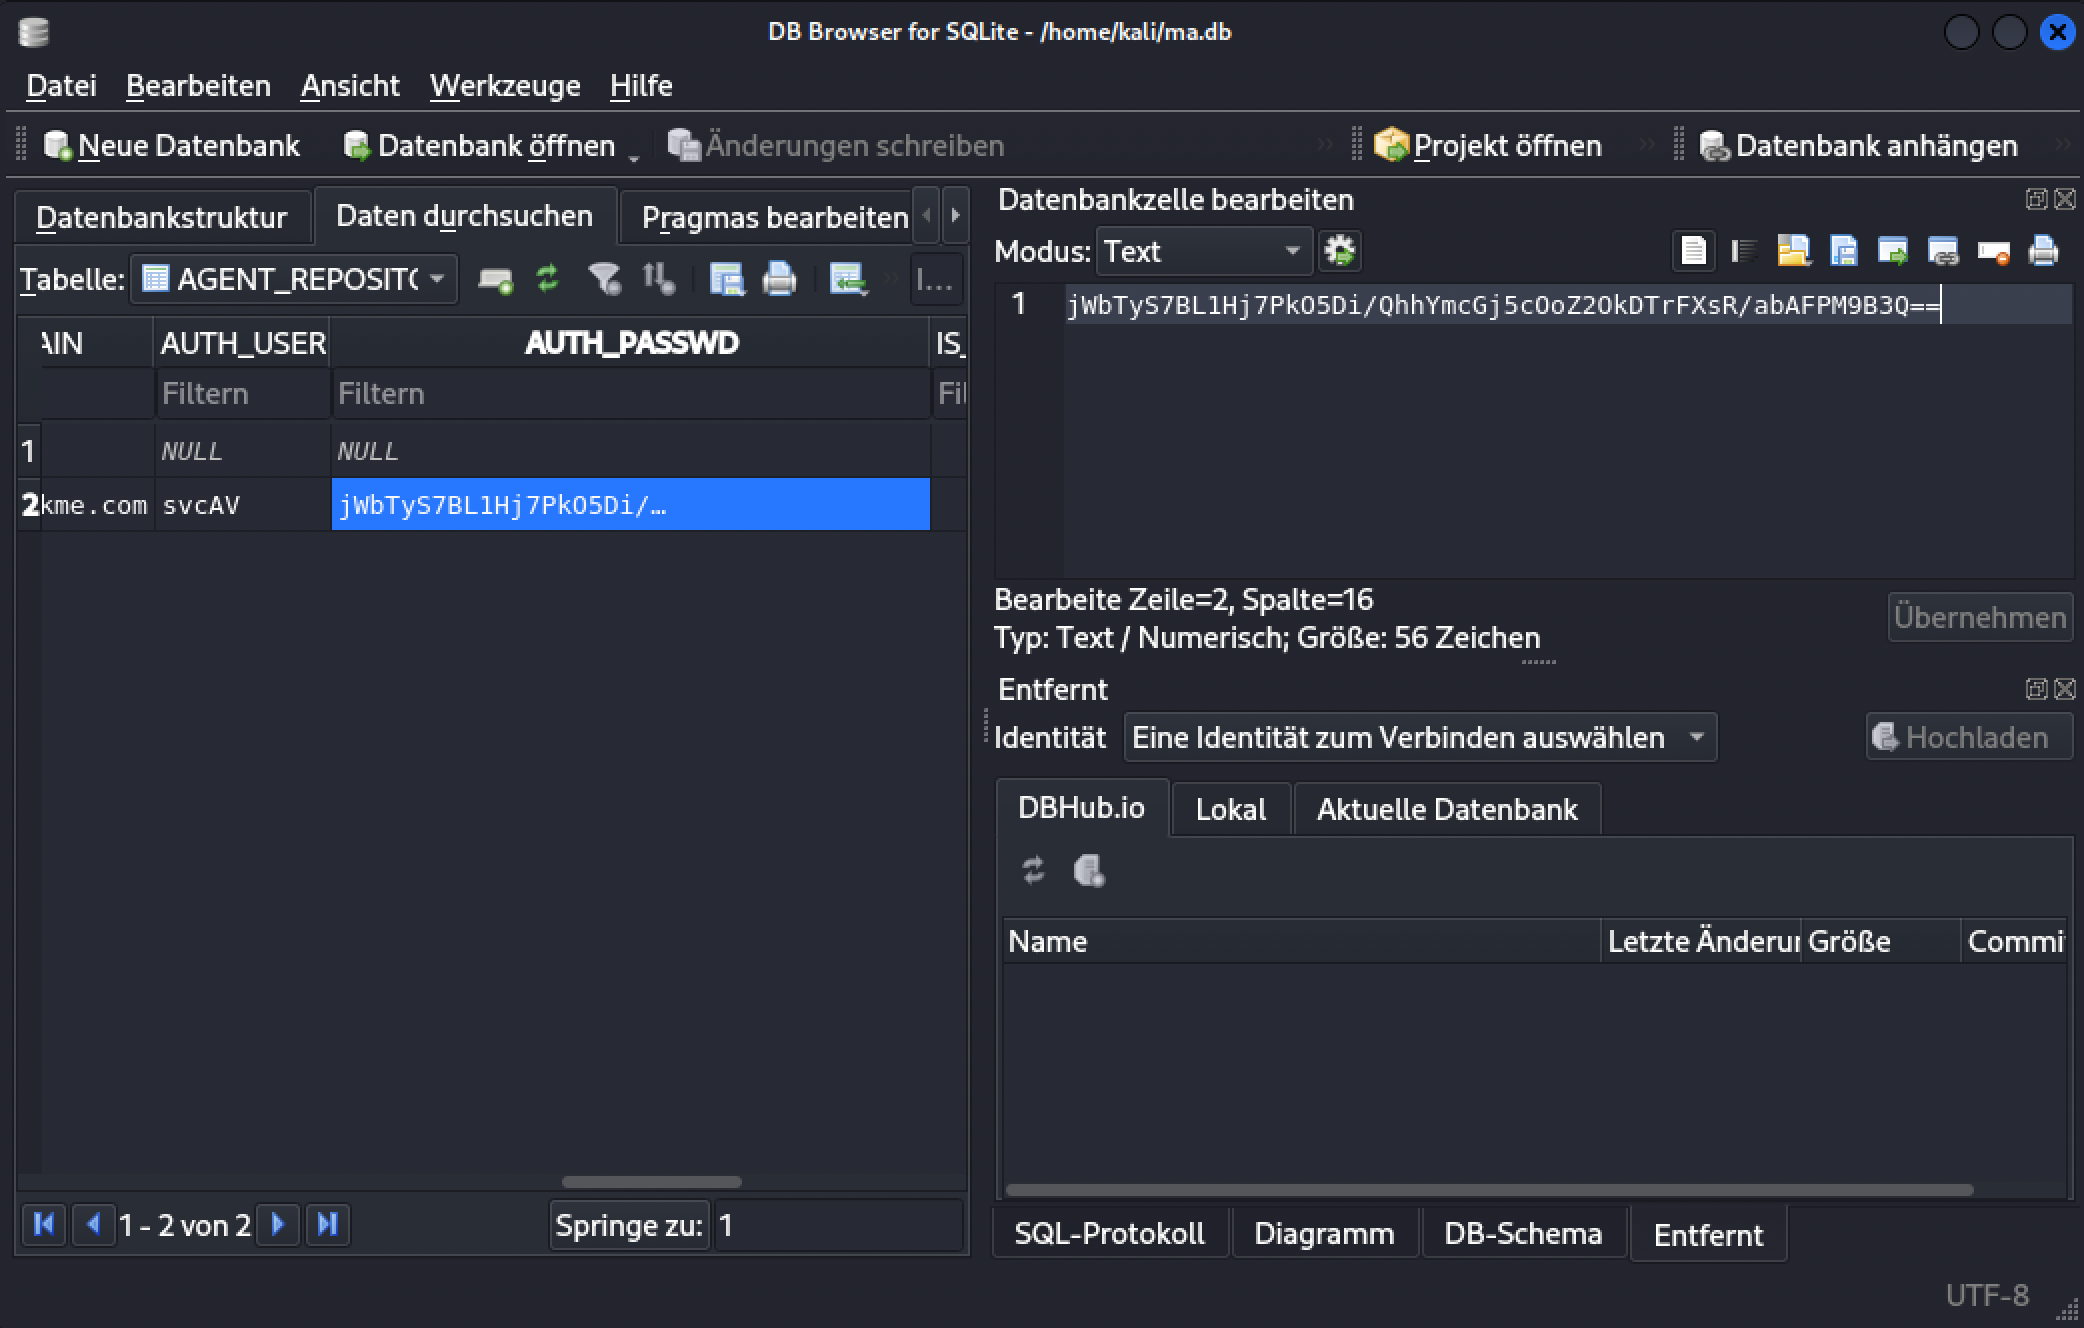Select the Lokal tab in Entfernt panel
The width and height of the screenshot is (2084, 1328).
point(1231,809)
